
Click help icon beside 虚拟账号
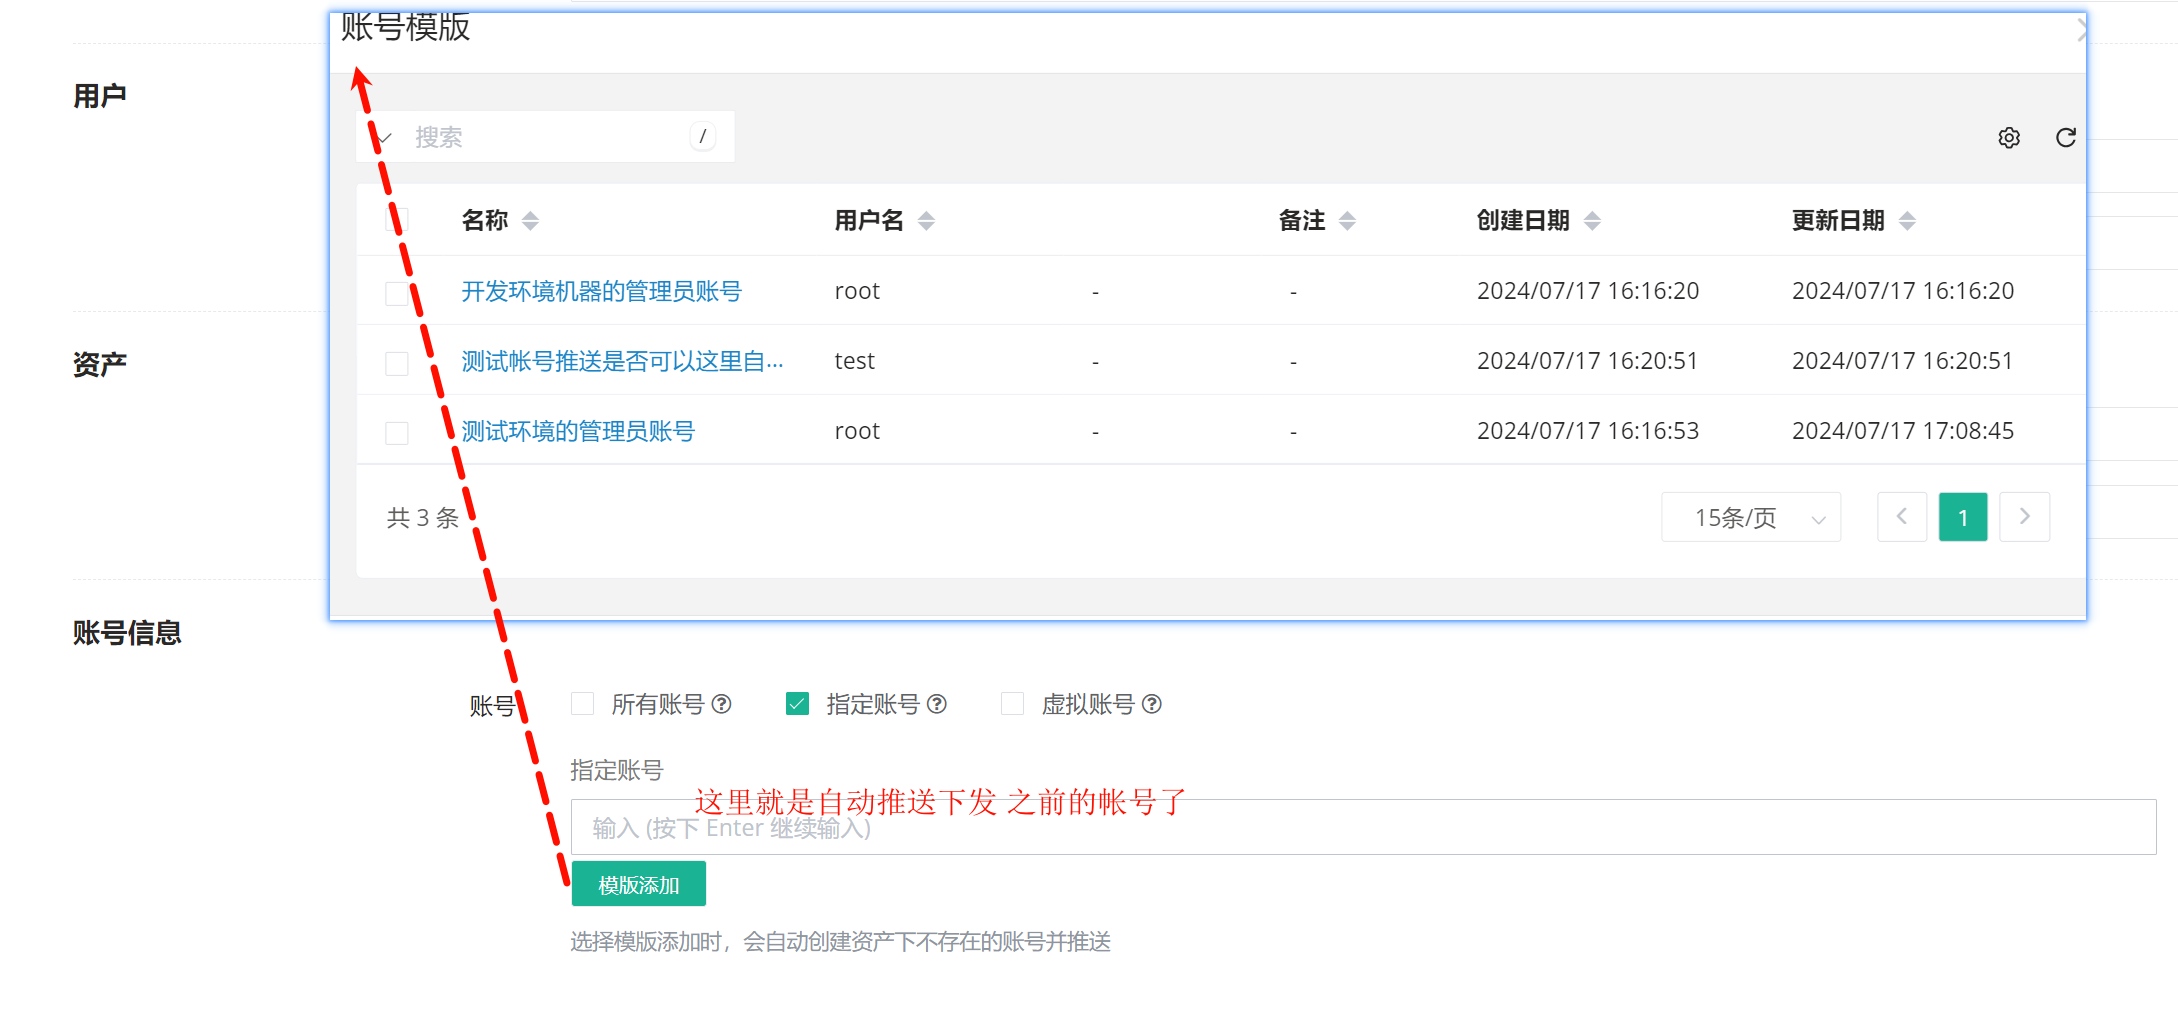(1151, 704)
